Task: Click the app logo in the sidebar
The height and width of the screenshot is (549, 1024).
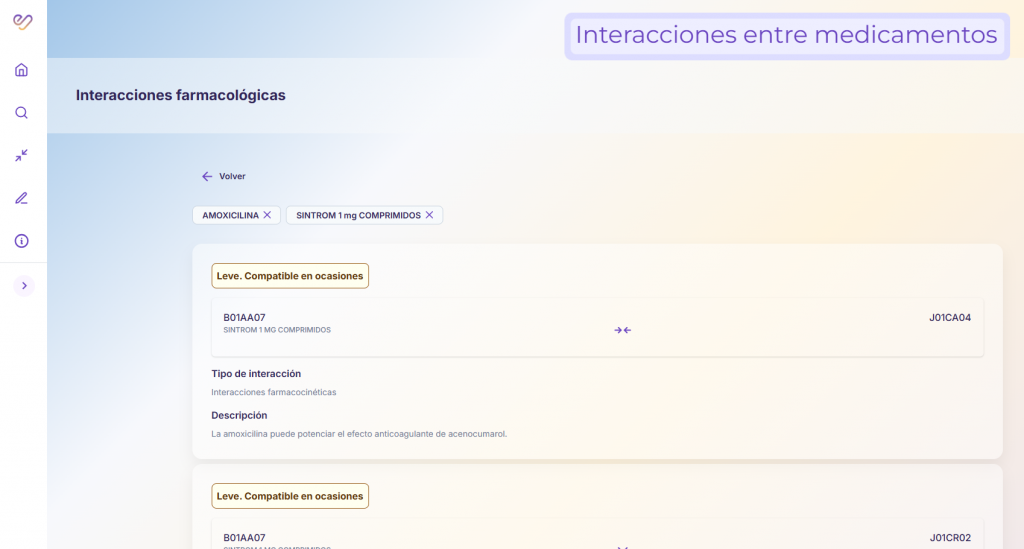Action: coord(23,22)
